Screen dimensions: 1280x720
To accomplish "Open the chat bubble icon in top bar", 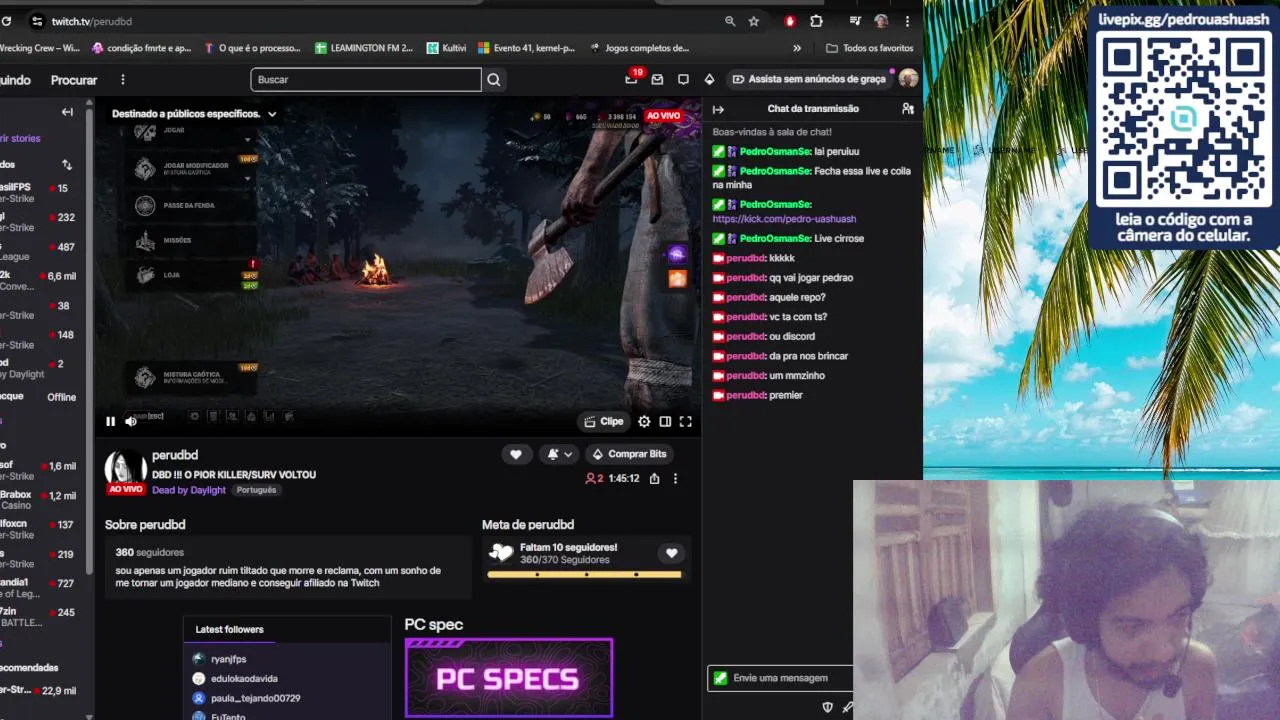I will click(x=683, y=79).
